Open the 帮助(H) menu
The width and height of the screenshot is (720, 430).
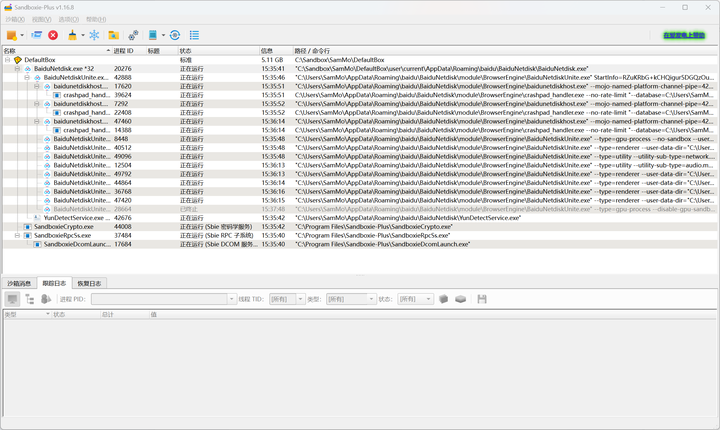[x=96, y=19]
